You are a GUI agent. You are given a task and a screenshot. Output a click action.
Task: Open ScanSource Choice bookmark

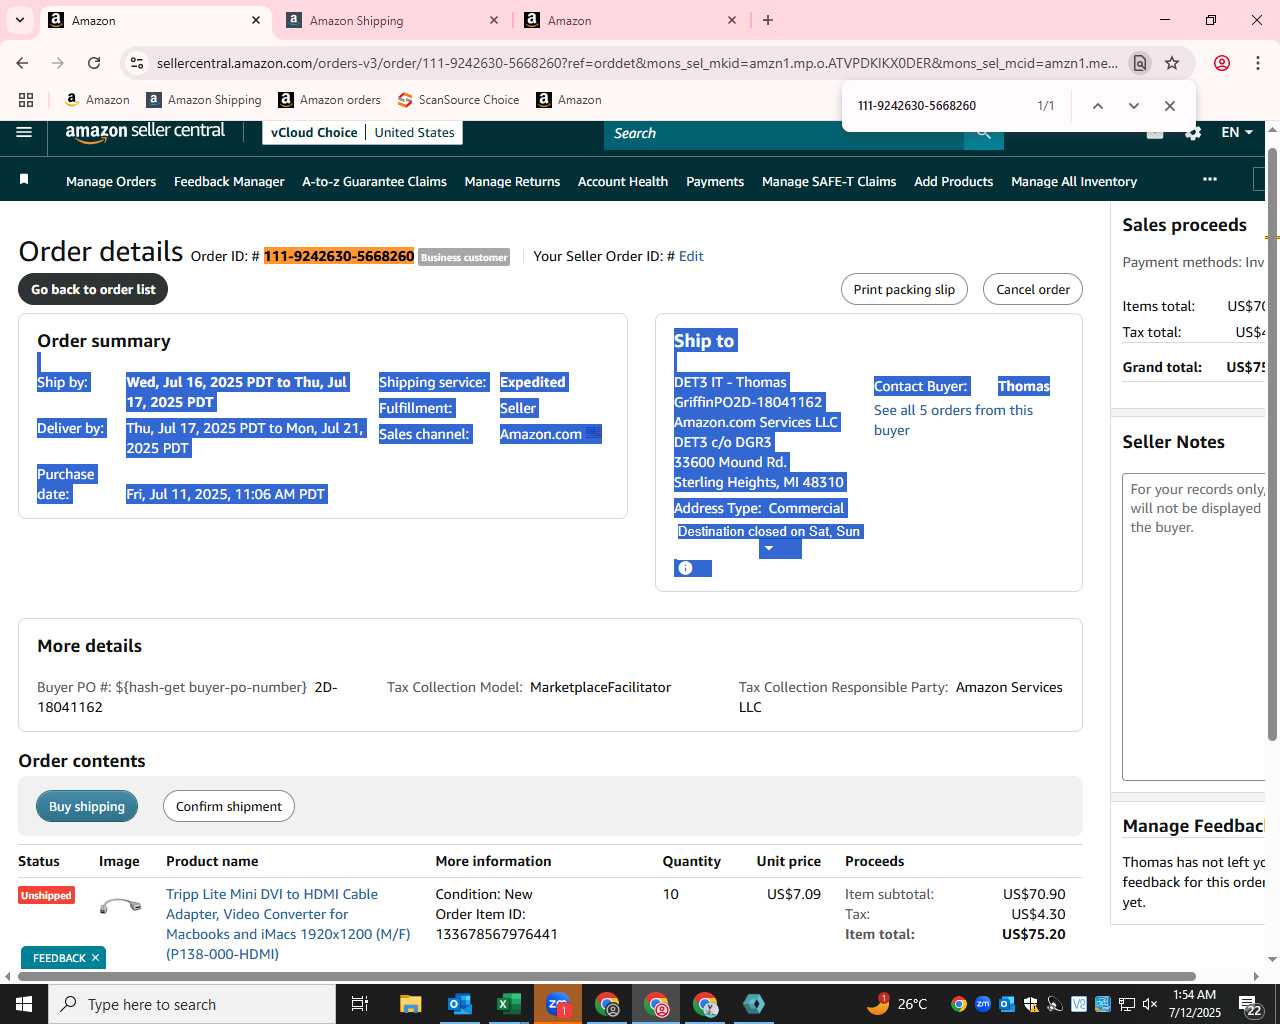pos(458,100)
